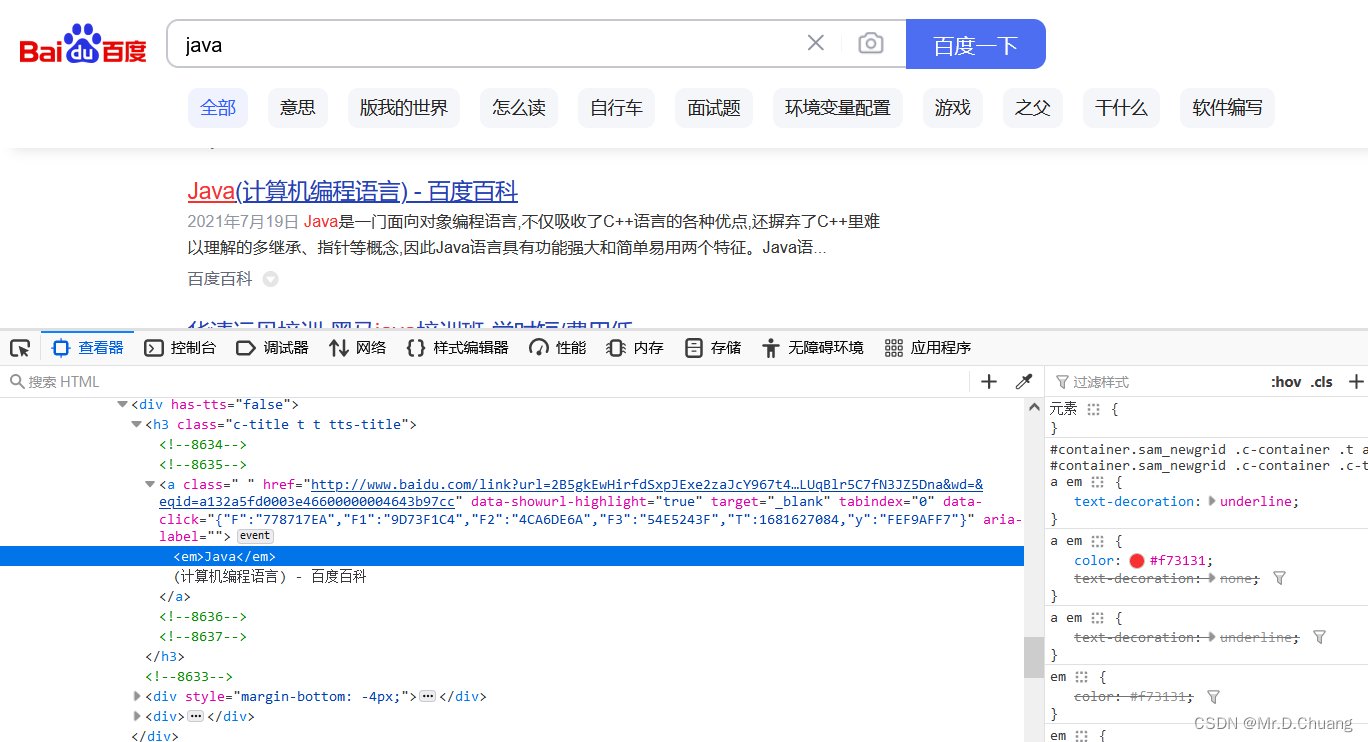Select the <em>Java</em> row
Image resolution: width=1368 pixels, height=742 pixels.
(512, 556)
